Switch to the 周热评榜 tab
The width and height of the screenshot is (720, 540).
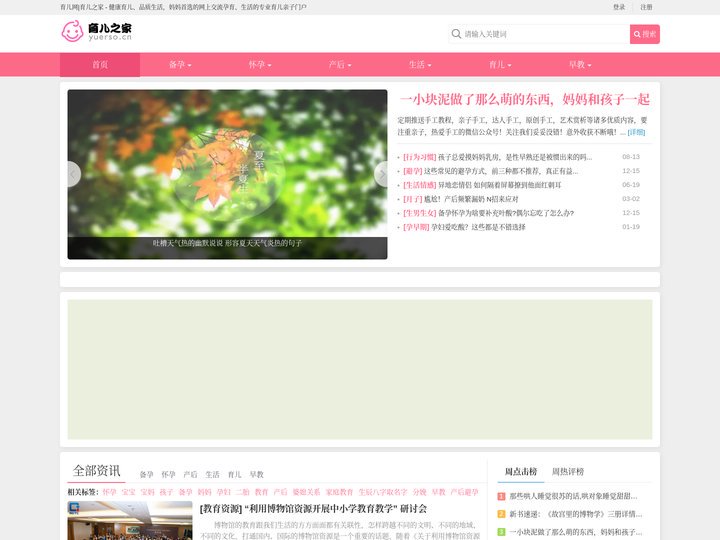pos(568,472)
